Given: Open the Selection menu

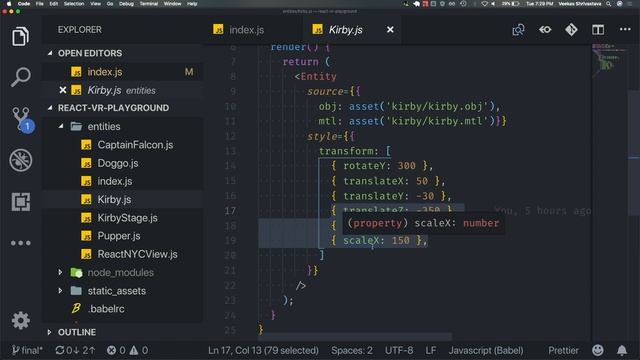Looking at the screenshot, I should (x=74, y=4).
